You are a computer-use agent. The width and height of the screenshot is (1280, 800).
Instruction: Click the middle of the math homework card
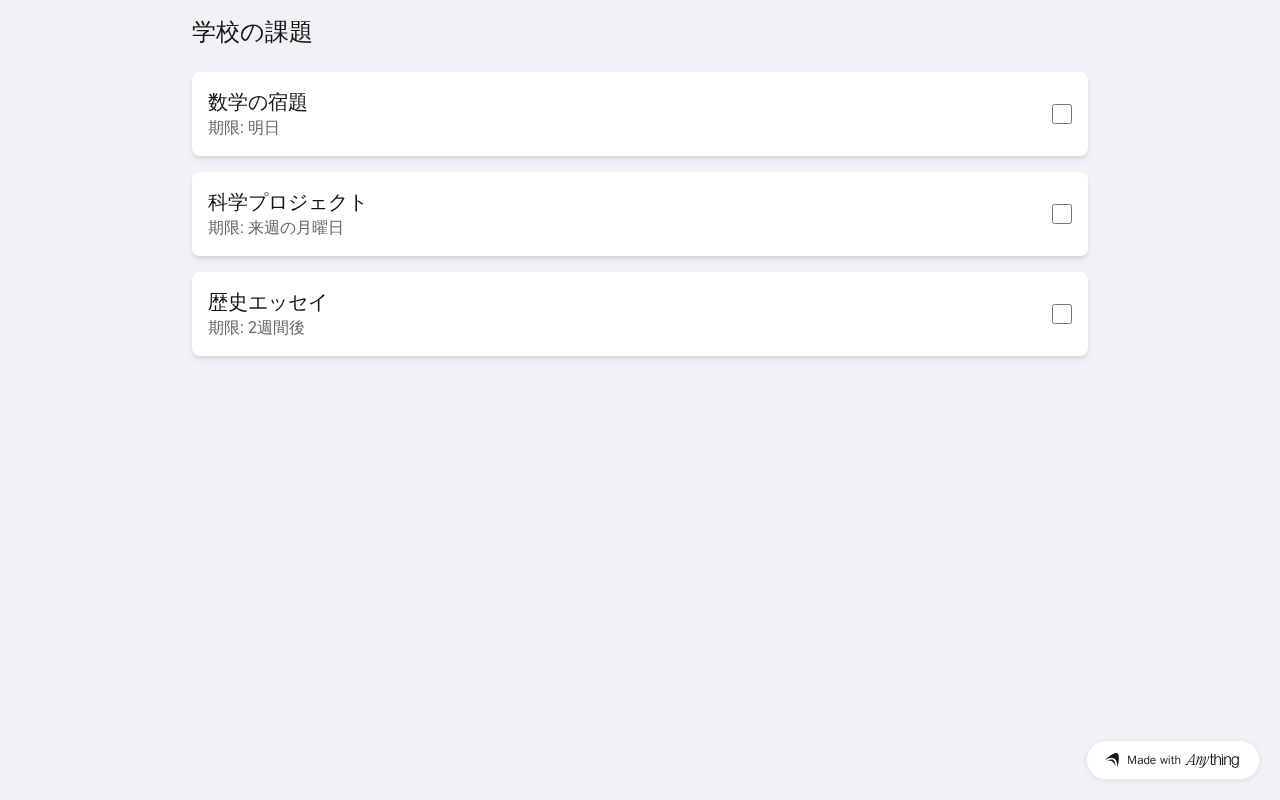pos(640,114)
